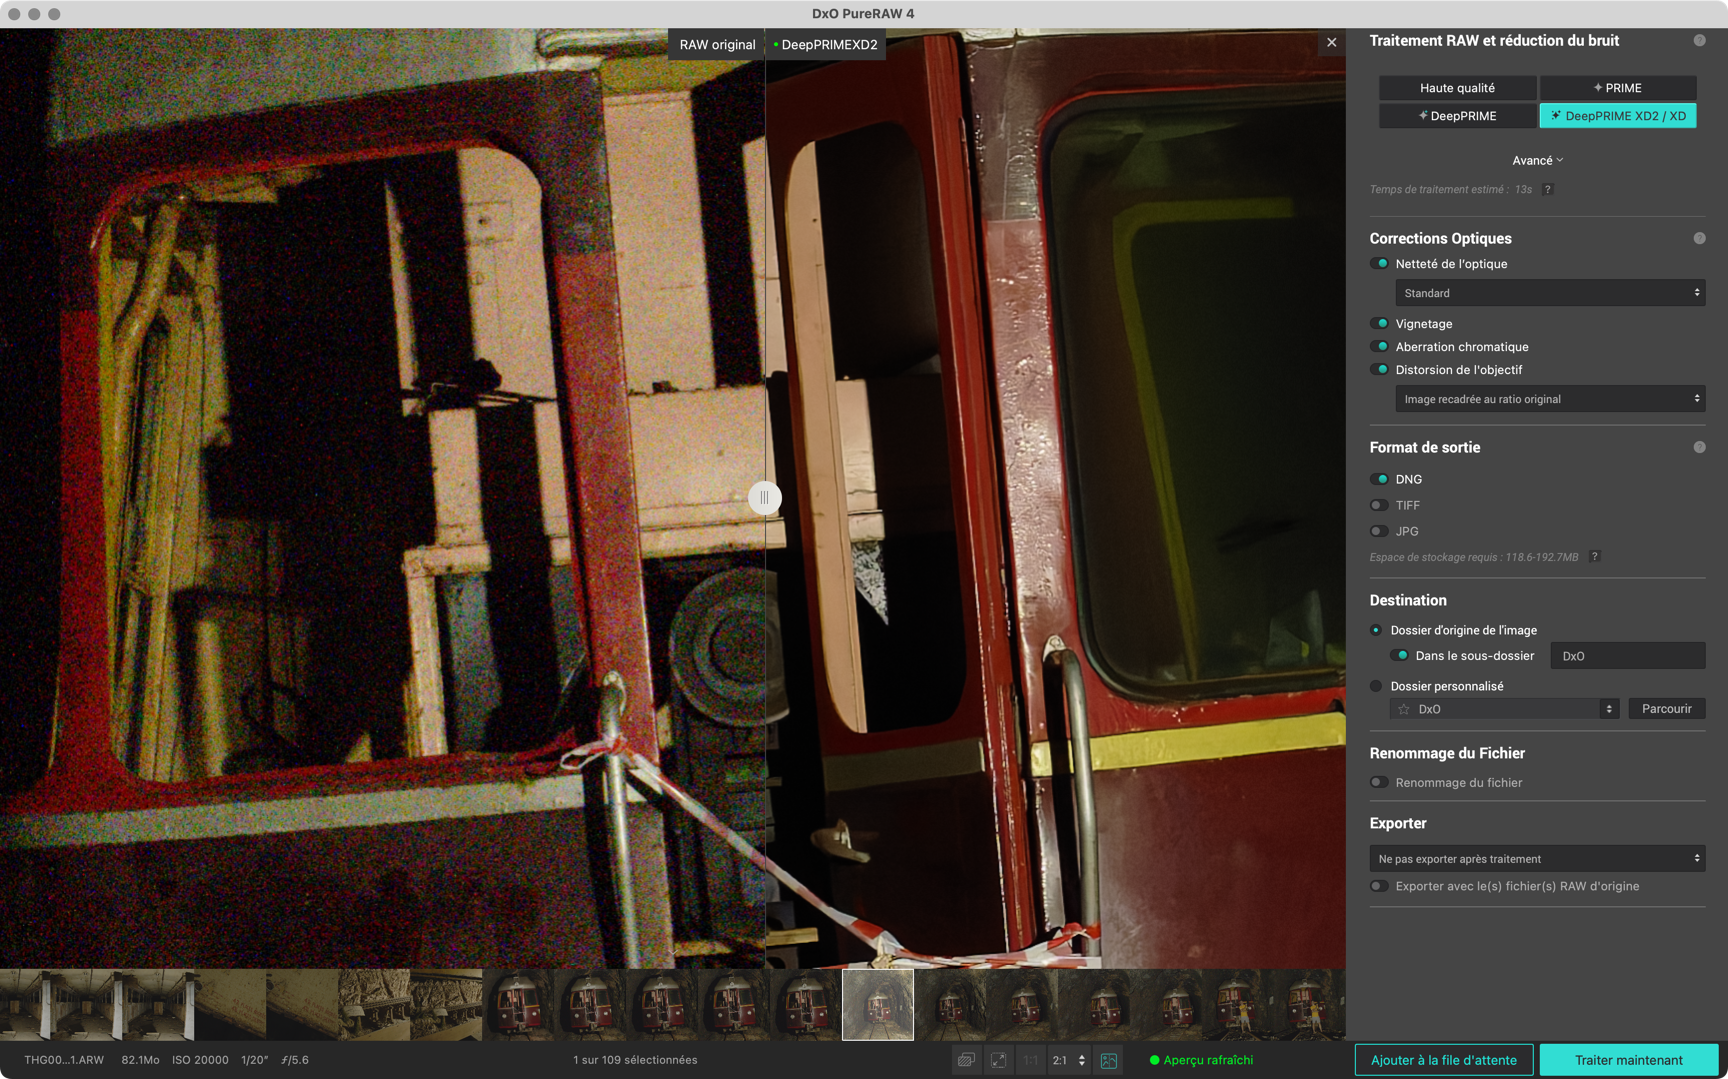This screenshot has width=1728, height=1079.
Task: Open help icon for Corrections Optiques section
Action: (1699, 238)
